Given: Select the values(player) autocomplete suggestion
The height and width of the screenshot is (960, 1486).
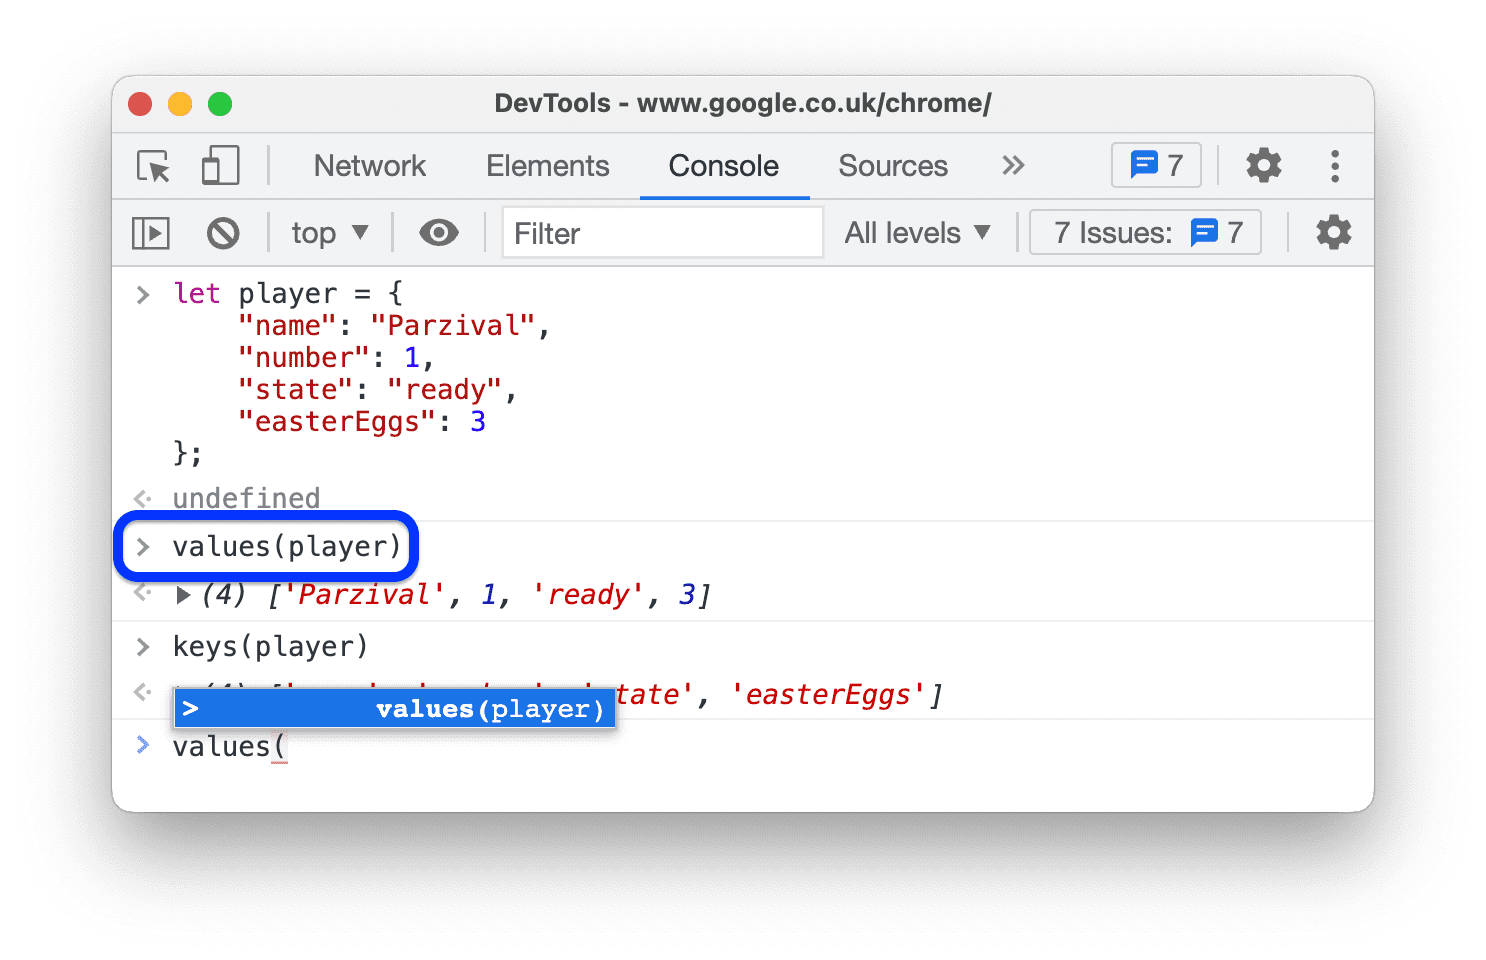Looking at the screenshot, I should 396,708.
